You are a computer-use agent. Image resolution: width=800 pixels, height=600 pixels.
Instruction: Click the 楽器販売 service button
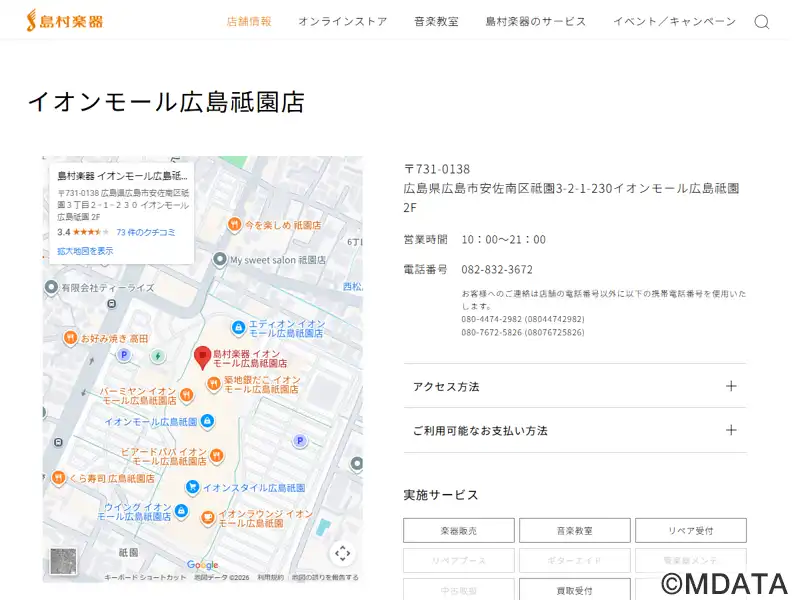pyautogui.click(x=459, y=531)
